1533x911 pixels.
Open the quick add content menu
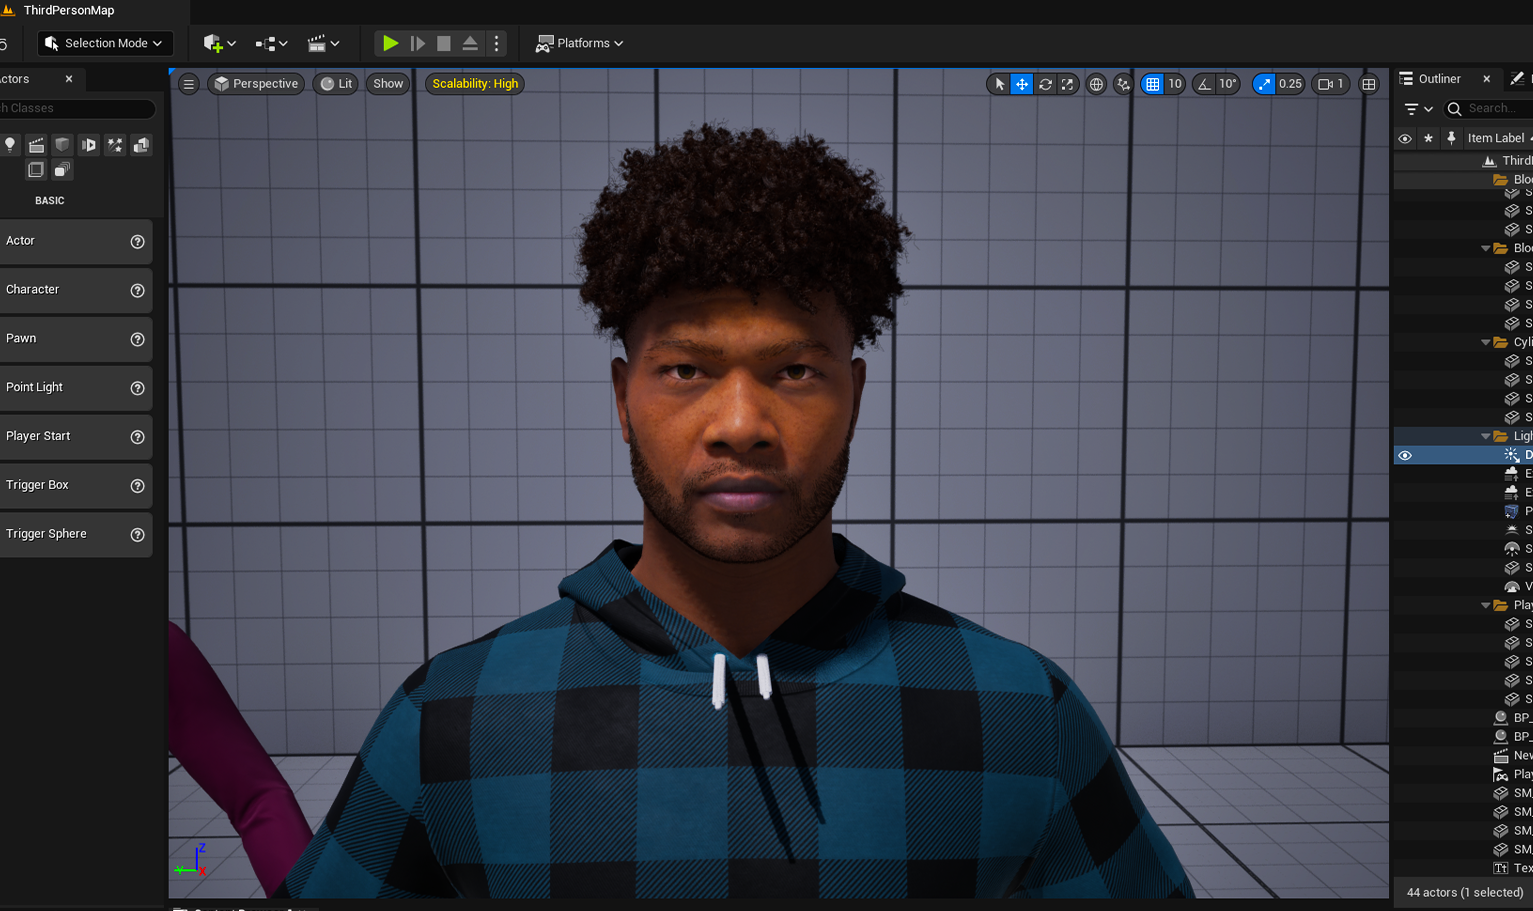[219, 43]
